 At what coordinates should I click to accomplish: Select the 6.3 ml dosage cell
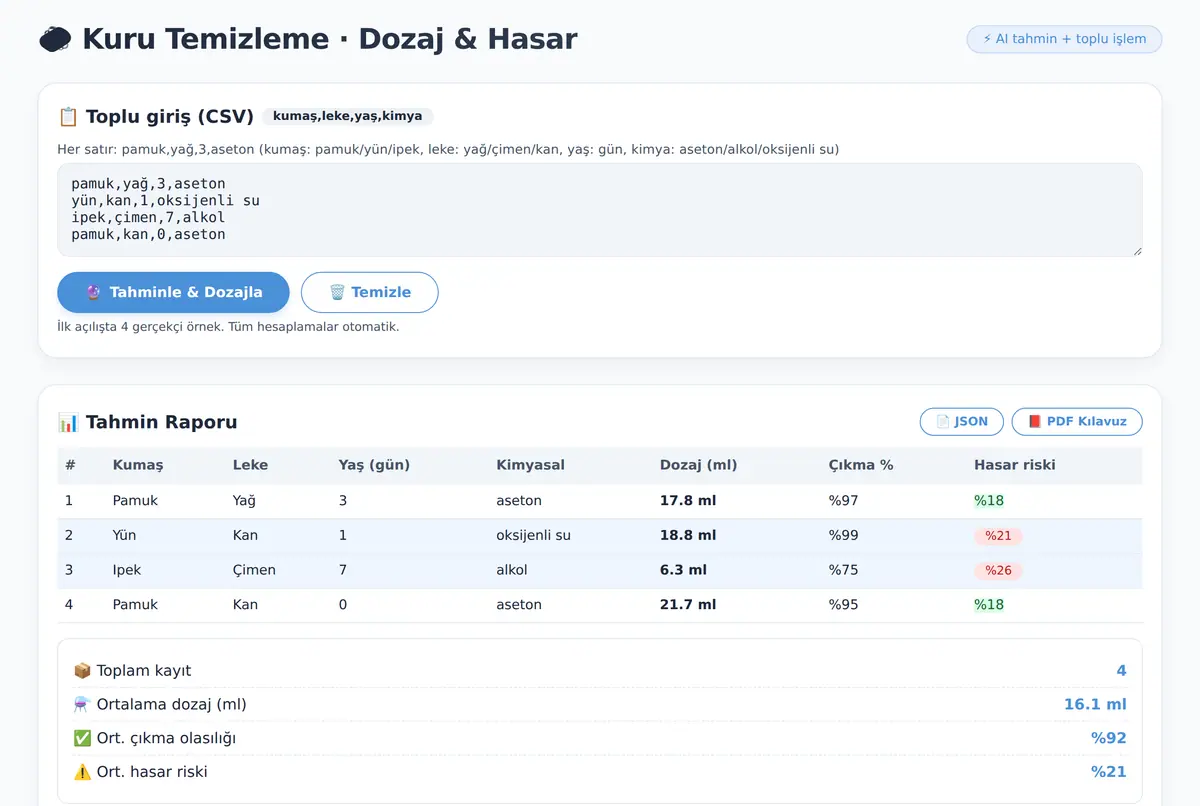click(x=683, y=570)
